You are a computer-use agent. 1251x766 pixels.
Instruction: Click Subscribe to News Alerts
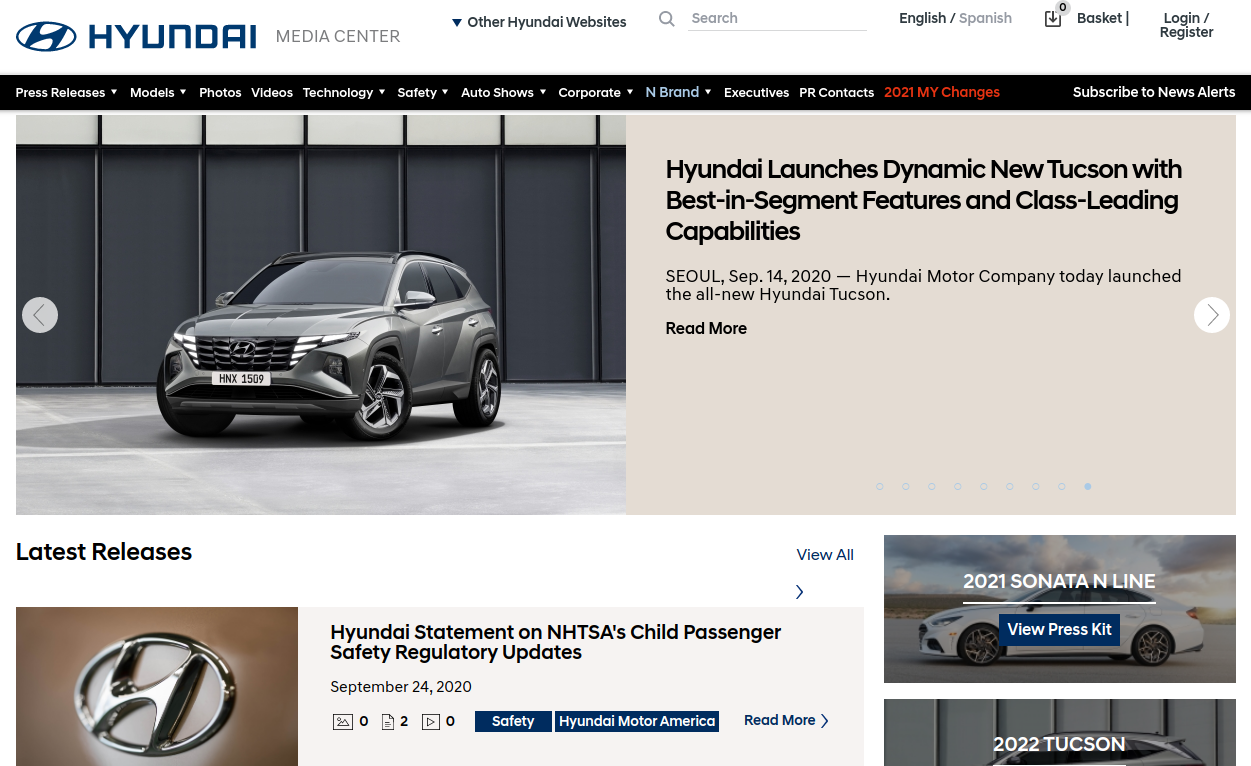click(x=1154, y=92)
